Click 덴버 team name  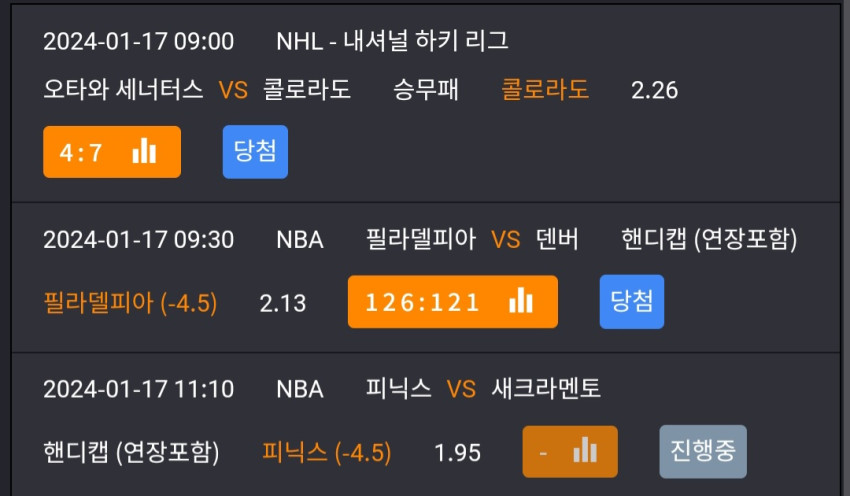[x=557, y=239]
